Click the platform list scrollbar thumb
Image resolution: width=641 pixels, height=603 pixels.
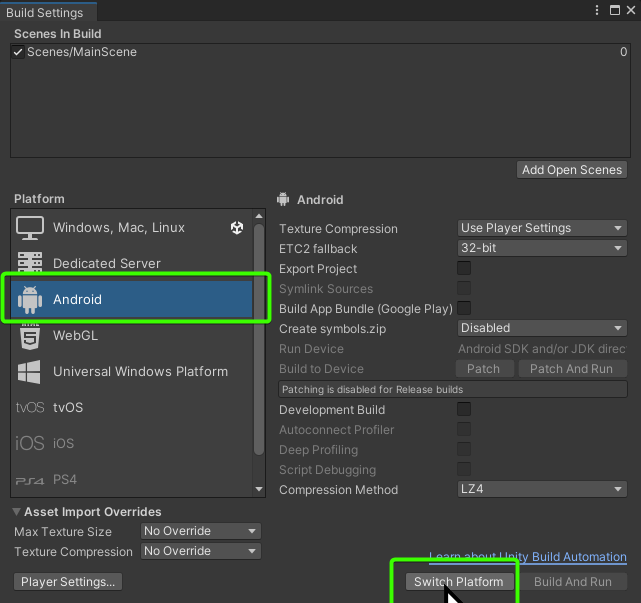[x=259, y=339]
